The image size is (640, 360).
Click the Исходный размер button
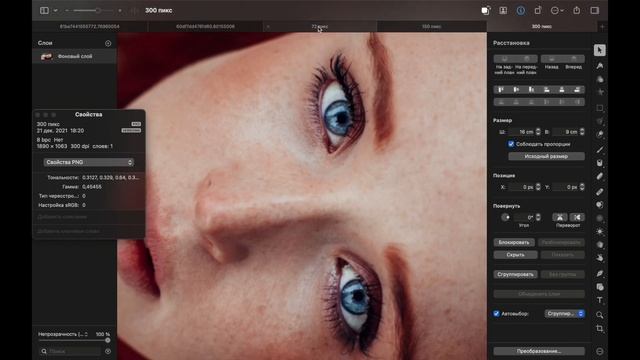coord(546,156)
